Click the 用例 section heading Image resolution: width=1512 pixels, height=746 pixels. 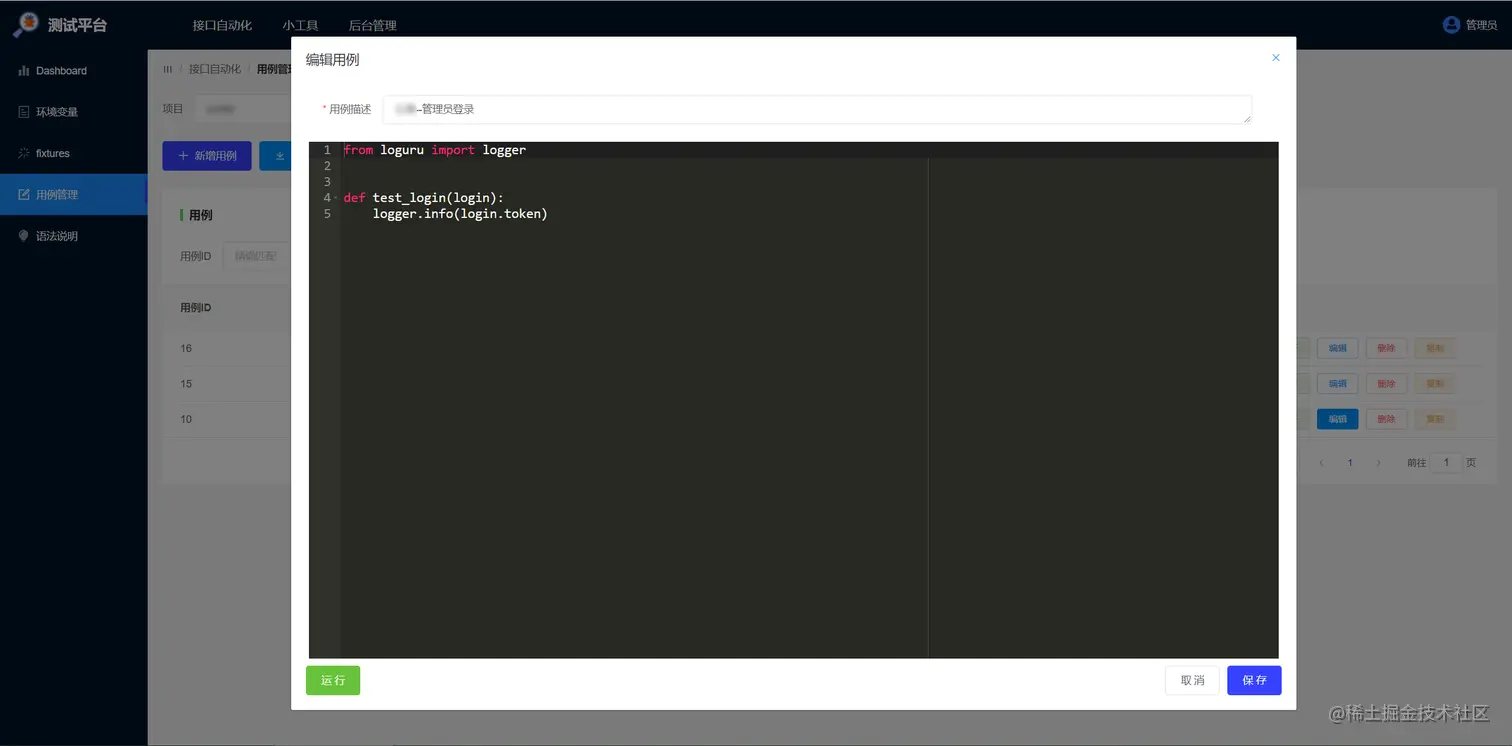pyautogui.click(x=200, y=215)
